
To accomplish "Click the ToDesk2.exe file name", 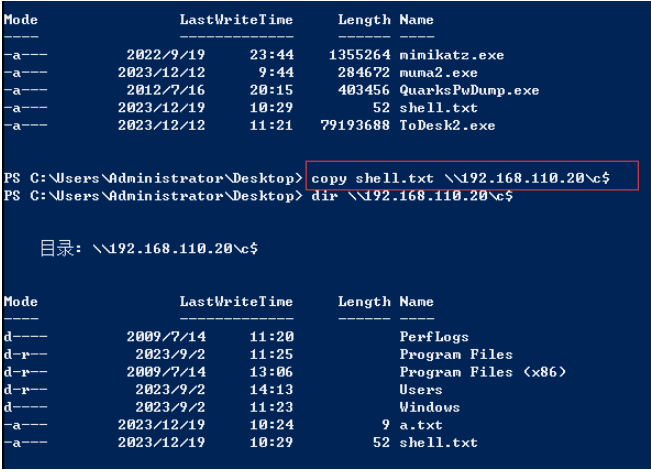I will [447, 125].
